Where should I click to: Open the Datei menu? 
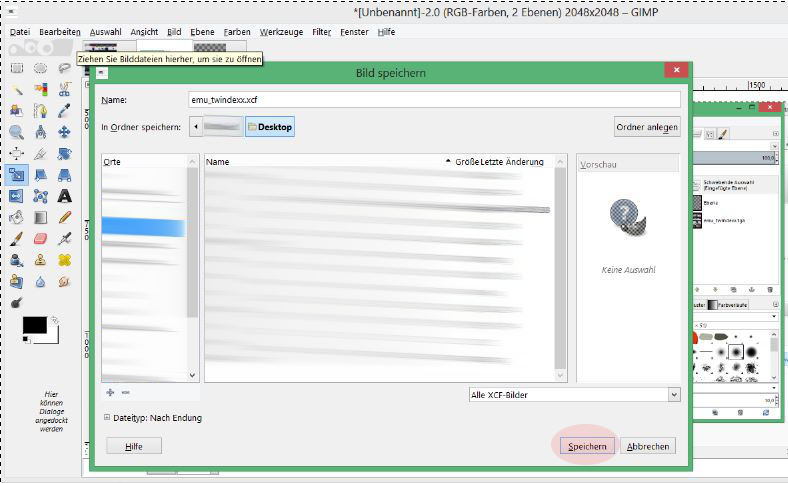click(x=20, y=32)
